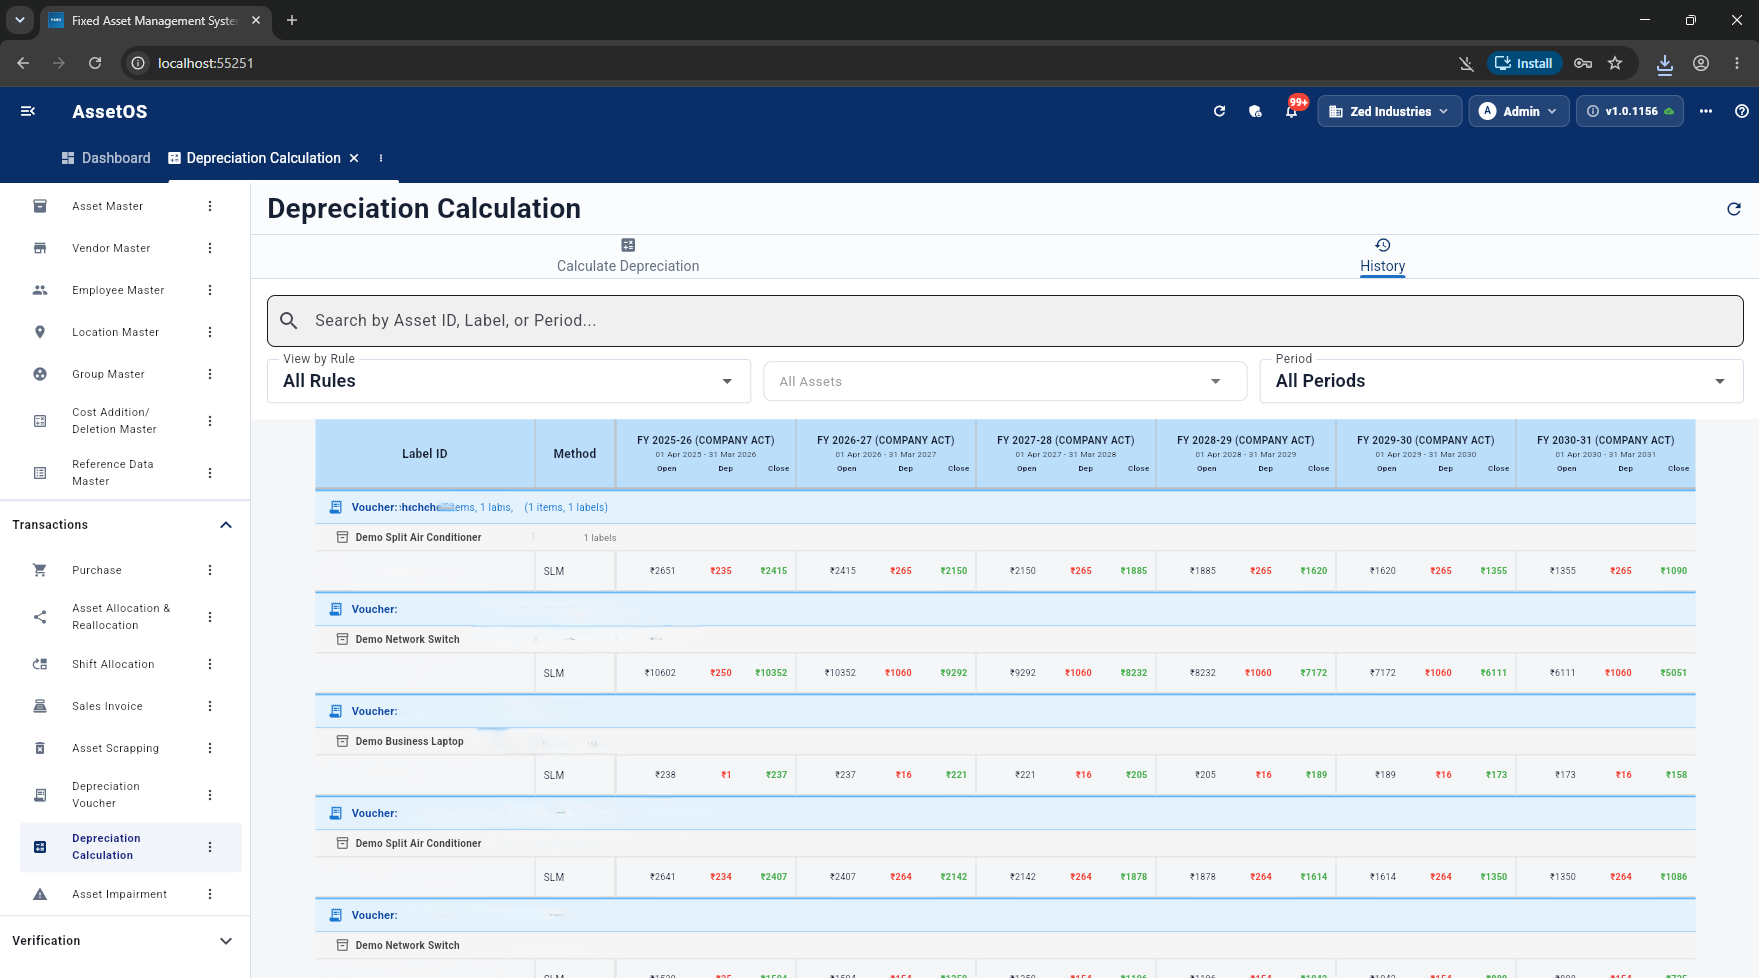Viewport: 1759px width, 978px height.
Task: Open Asset Master options menu dots
Action: (210, 206)
